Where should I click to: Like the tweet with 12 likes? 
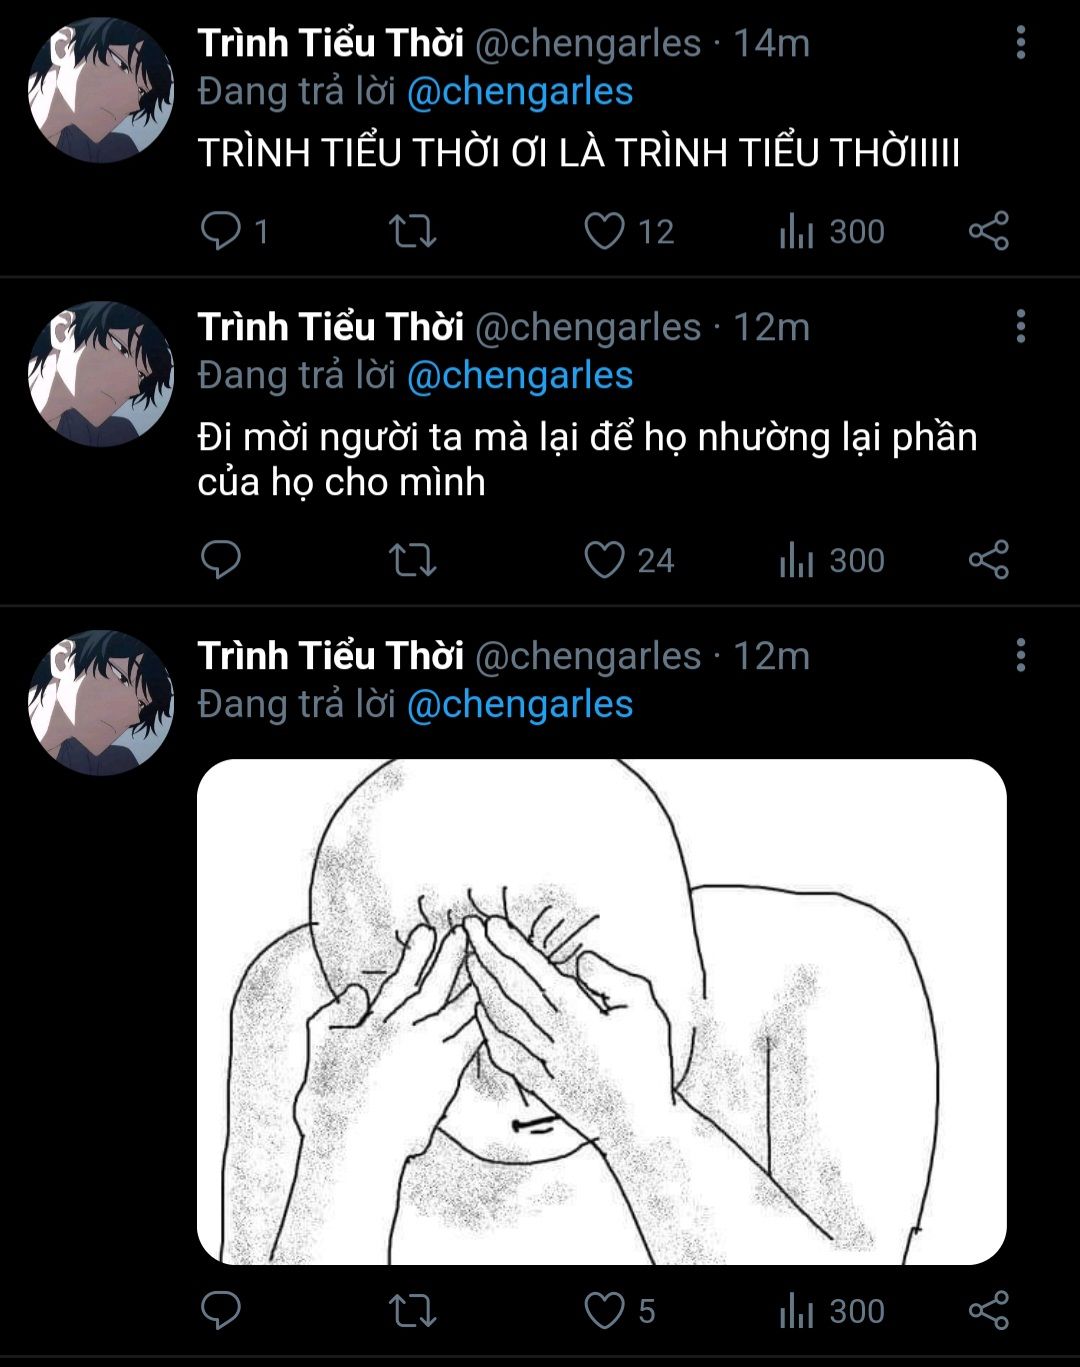(604, 231)
